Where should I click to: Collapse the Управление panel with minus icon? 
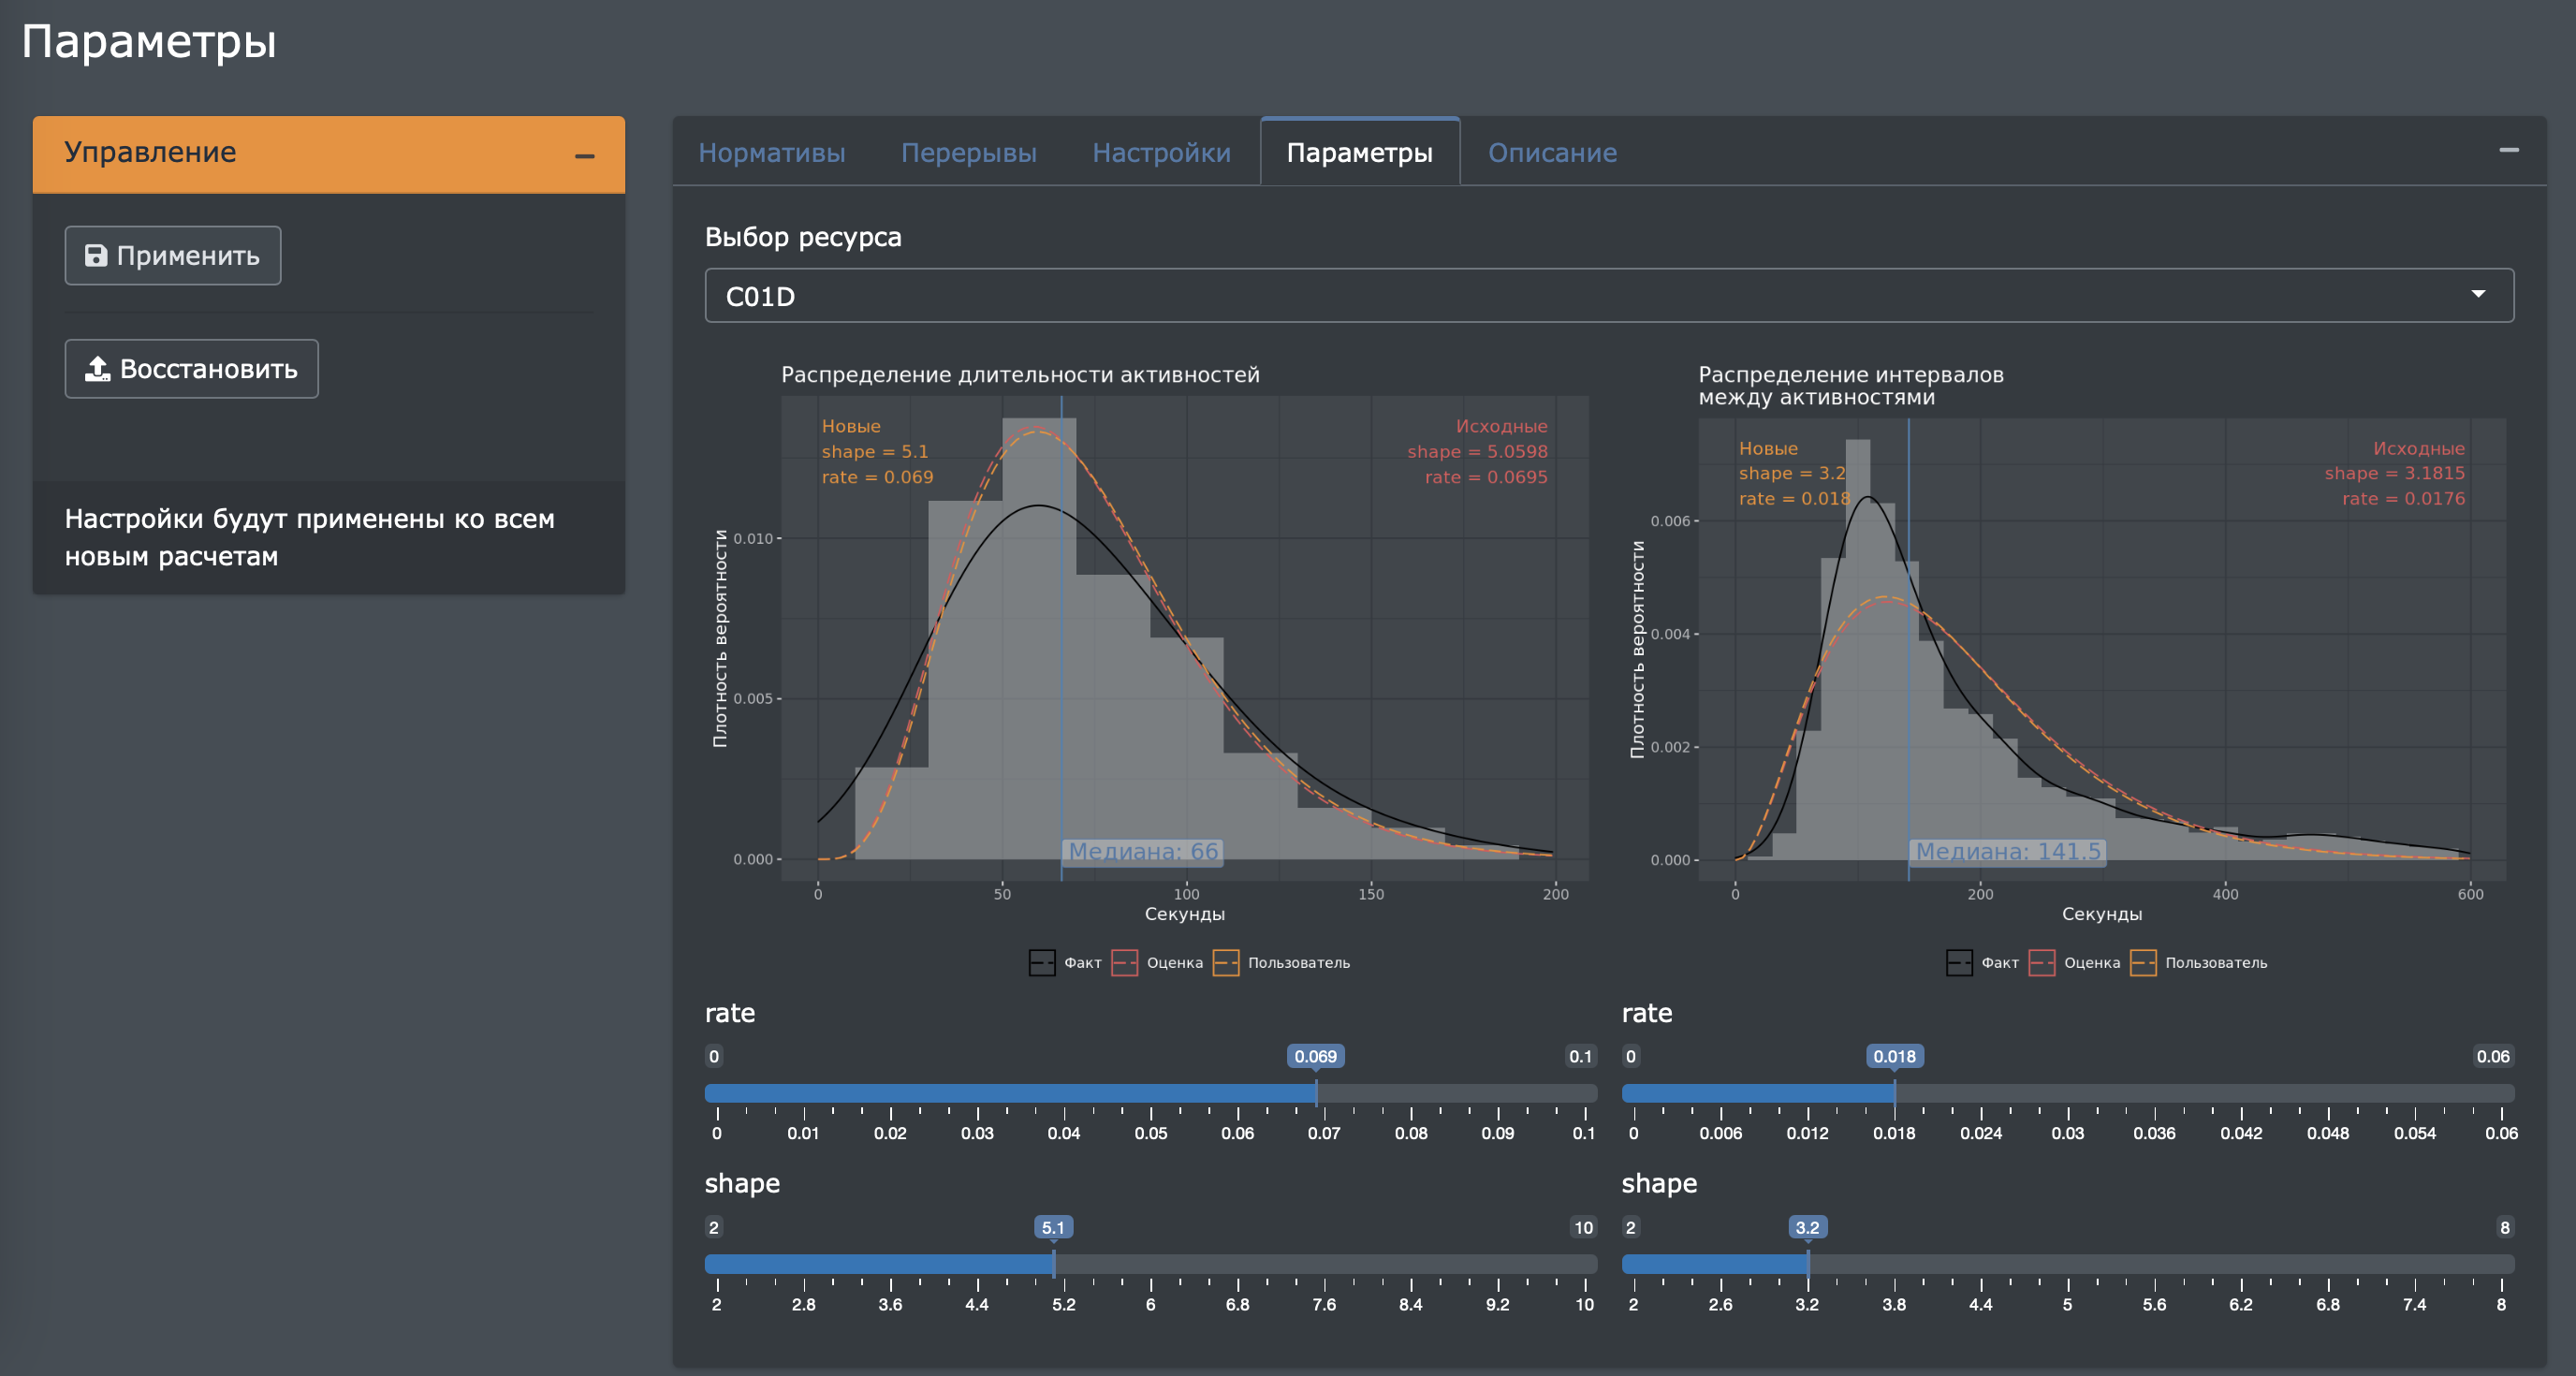585,156
